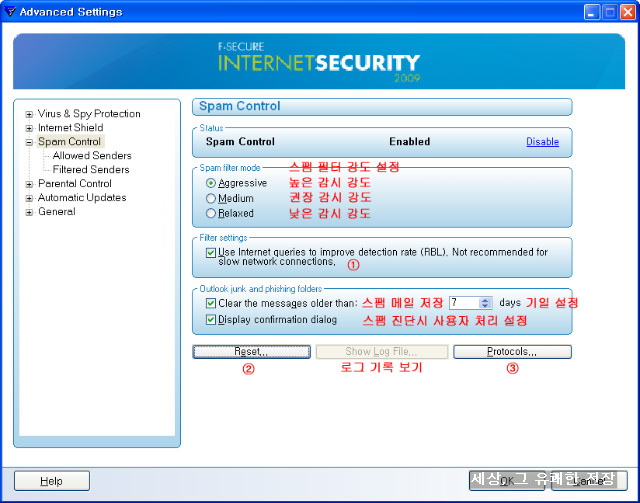Click the F-Secure title bar icon
The width and height of the screenshot is (640, 503).
(x=10, y=12)
